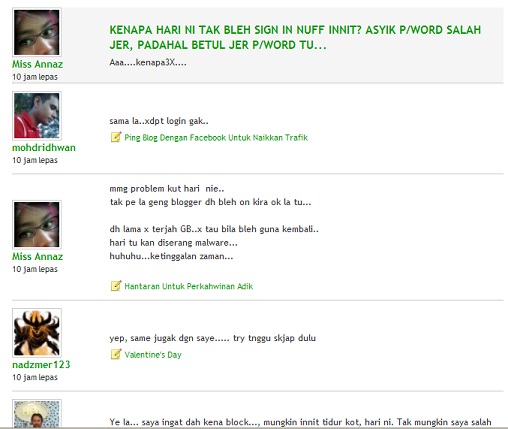This screenshot has width=508, height=429.
Task: View nadzmer123's avatar image
Action: click(37, 333)
